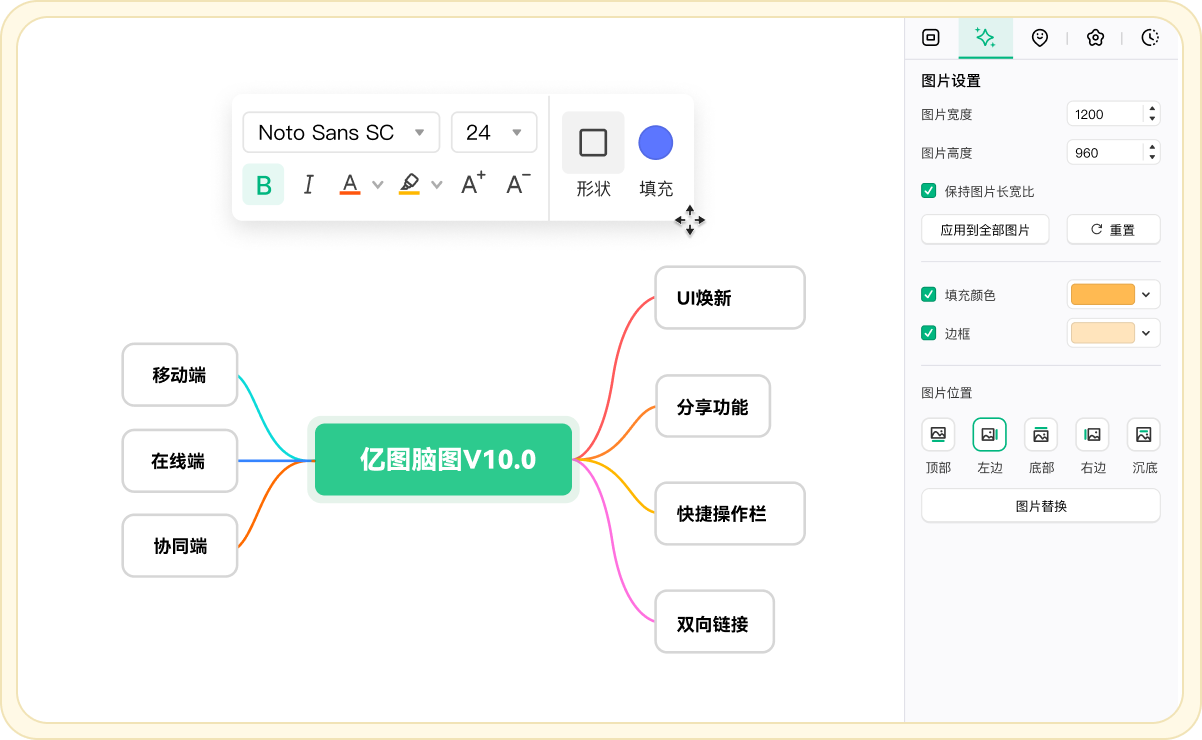Set image position to 底部

pyautogui.click(x=1041, y=434)
